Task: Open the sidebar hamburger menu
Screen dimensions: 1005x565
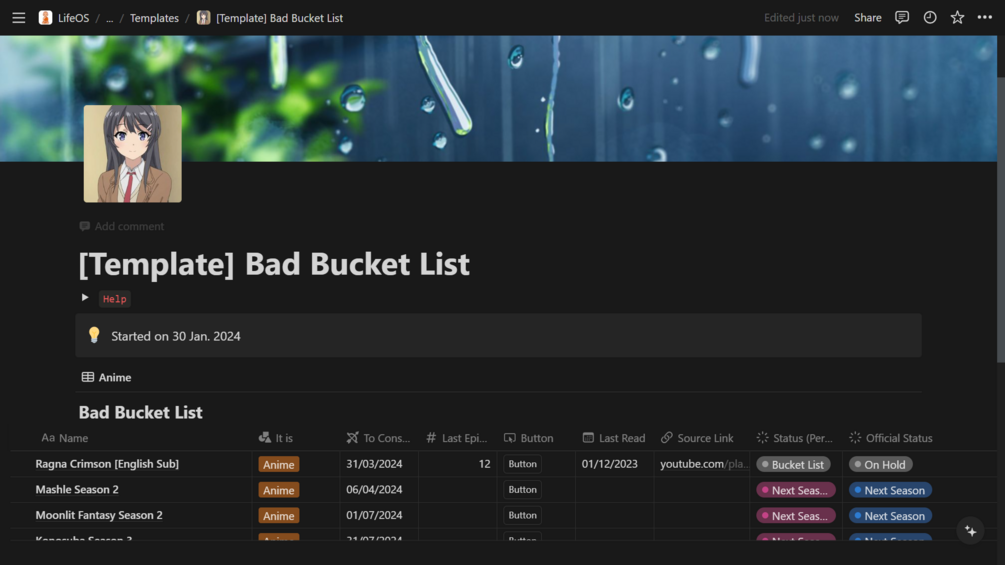Action: (x=19, y=18)
